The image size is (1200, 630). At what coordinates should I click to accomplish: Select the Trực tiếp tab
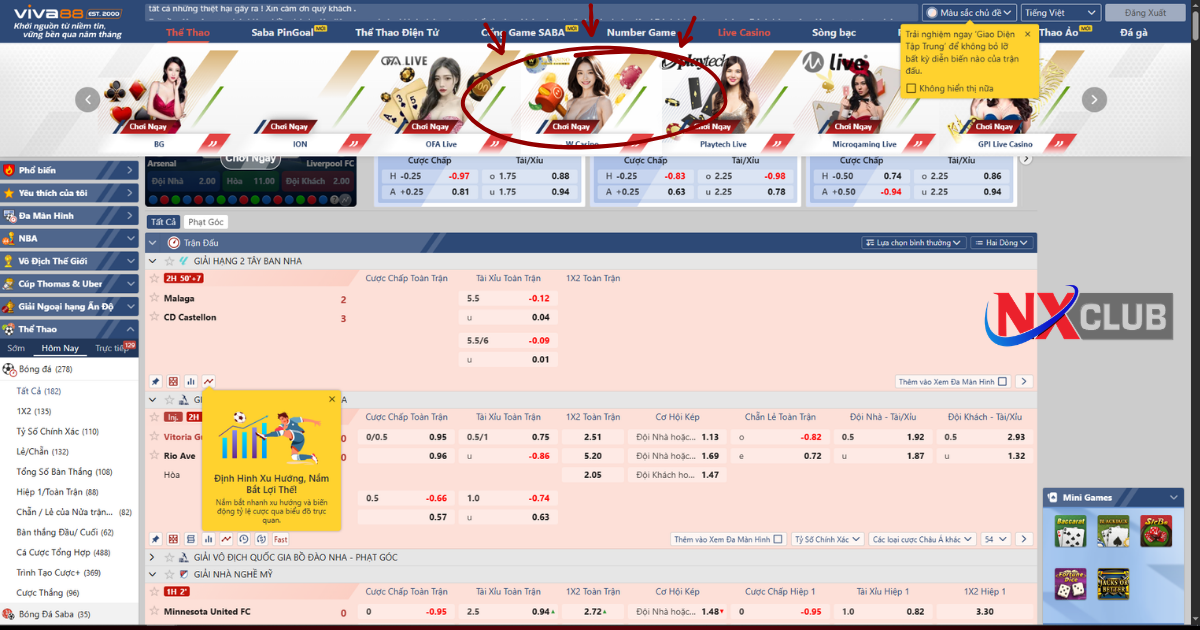coord(111,348)
